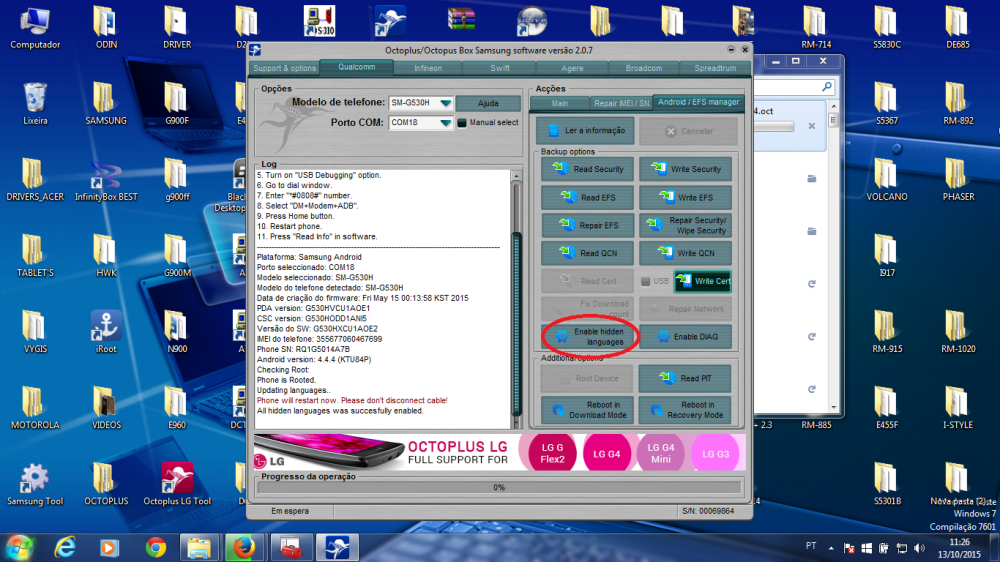Click the search icon in background window
This screenshot has width=1000, height=562.
coord(827,86)
